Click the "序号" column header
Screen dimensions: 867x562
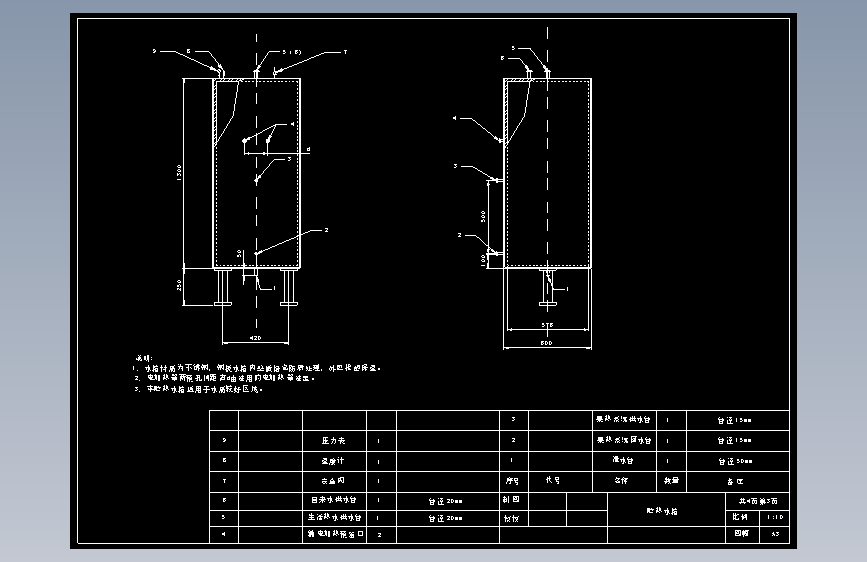512,481
